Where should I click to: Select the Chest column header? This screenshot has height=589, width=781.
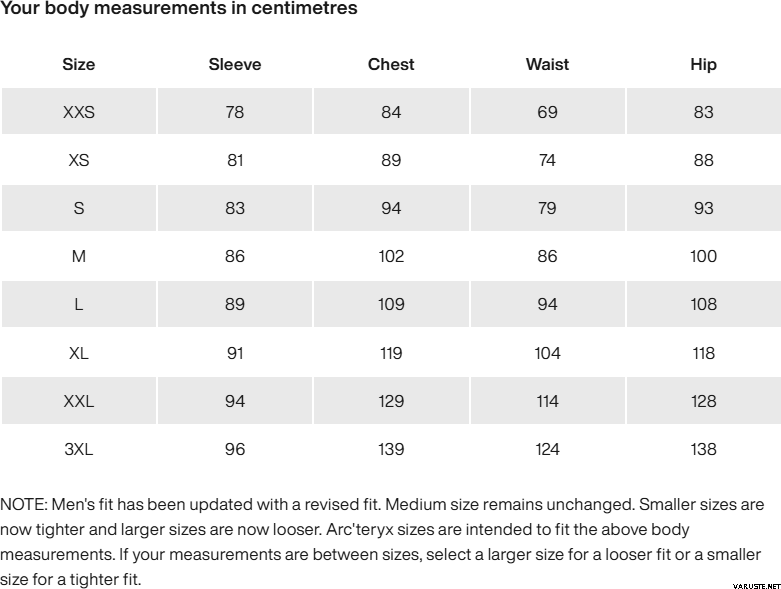point(391,64)
